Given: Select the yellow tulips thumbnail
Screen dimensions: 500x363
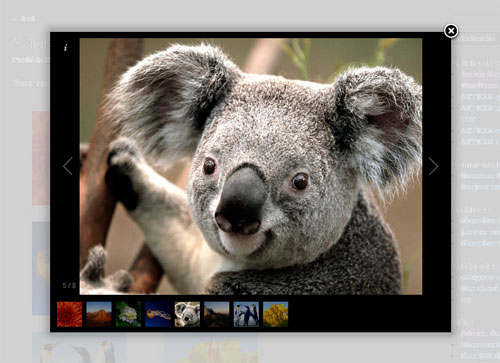Looking at the screenshot, I should (276, 314).
